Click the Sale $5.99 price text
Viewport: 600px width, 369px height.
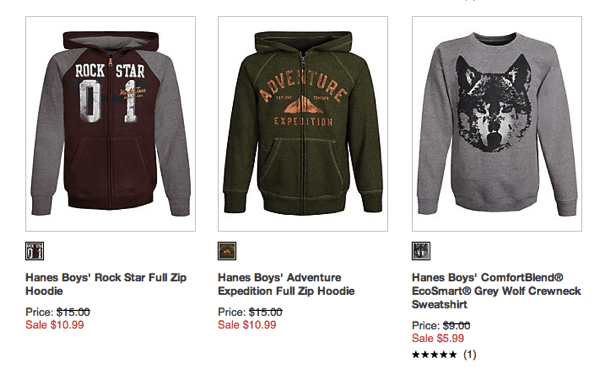coord(438,338)
